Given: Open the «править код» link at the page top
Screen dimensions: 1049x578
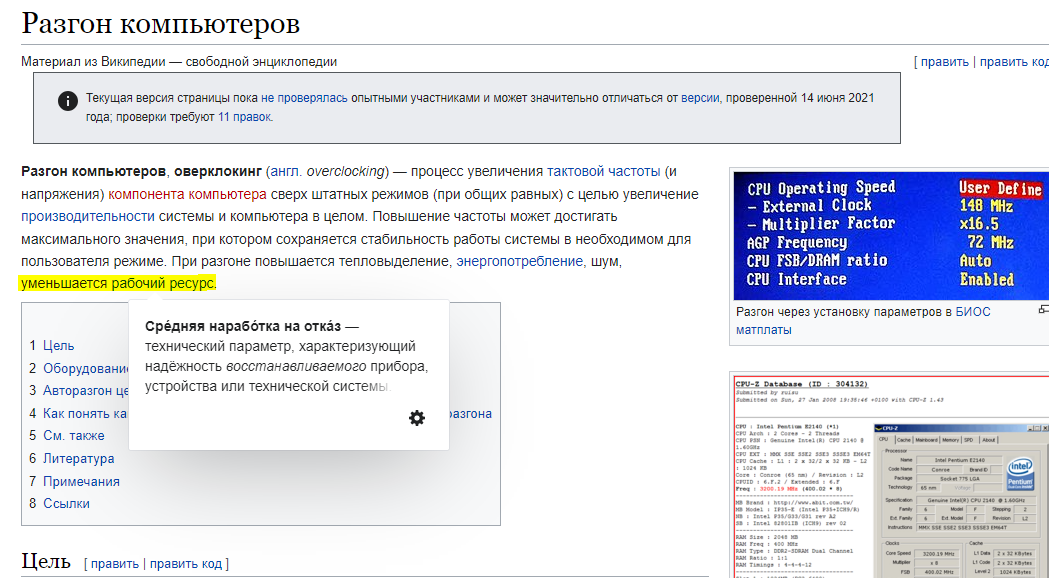Looking at the screenshot, I should click(1014, 62).
